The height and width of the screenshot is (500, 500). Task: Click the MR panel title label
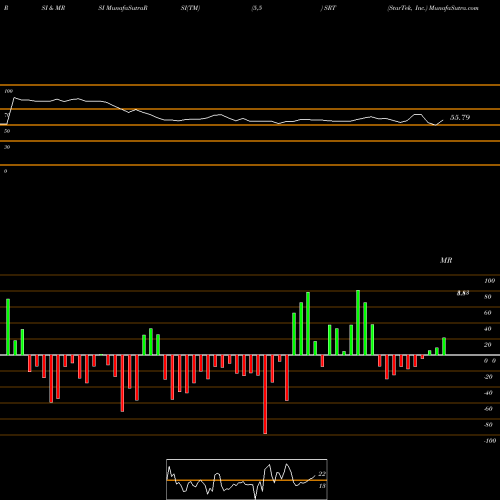click(x=446, y=260)
